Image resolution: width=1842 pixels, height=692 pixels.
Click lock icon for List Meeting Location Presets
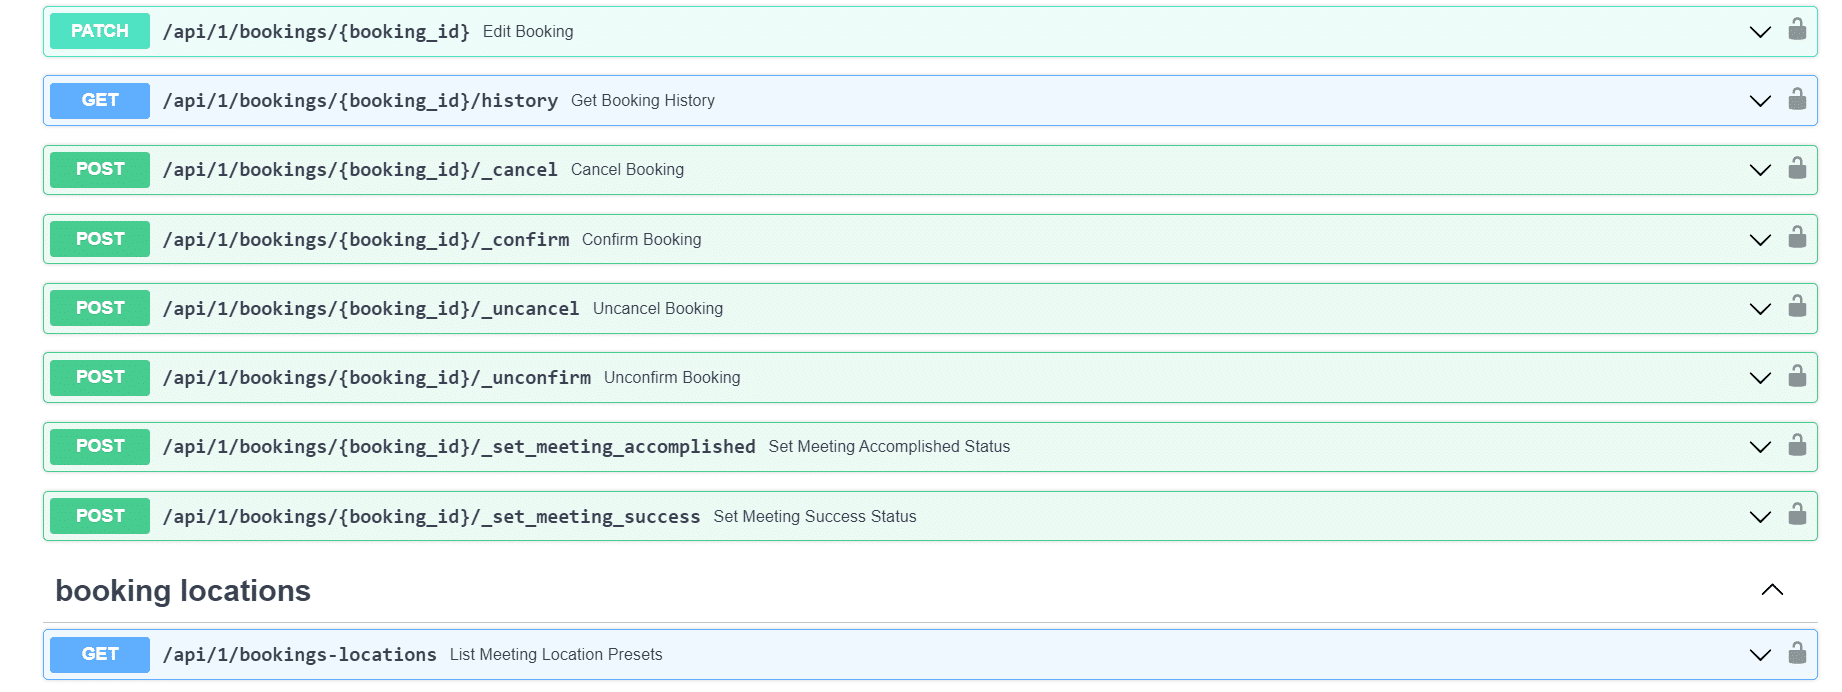click(1797, 653)
